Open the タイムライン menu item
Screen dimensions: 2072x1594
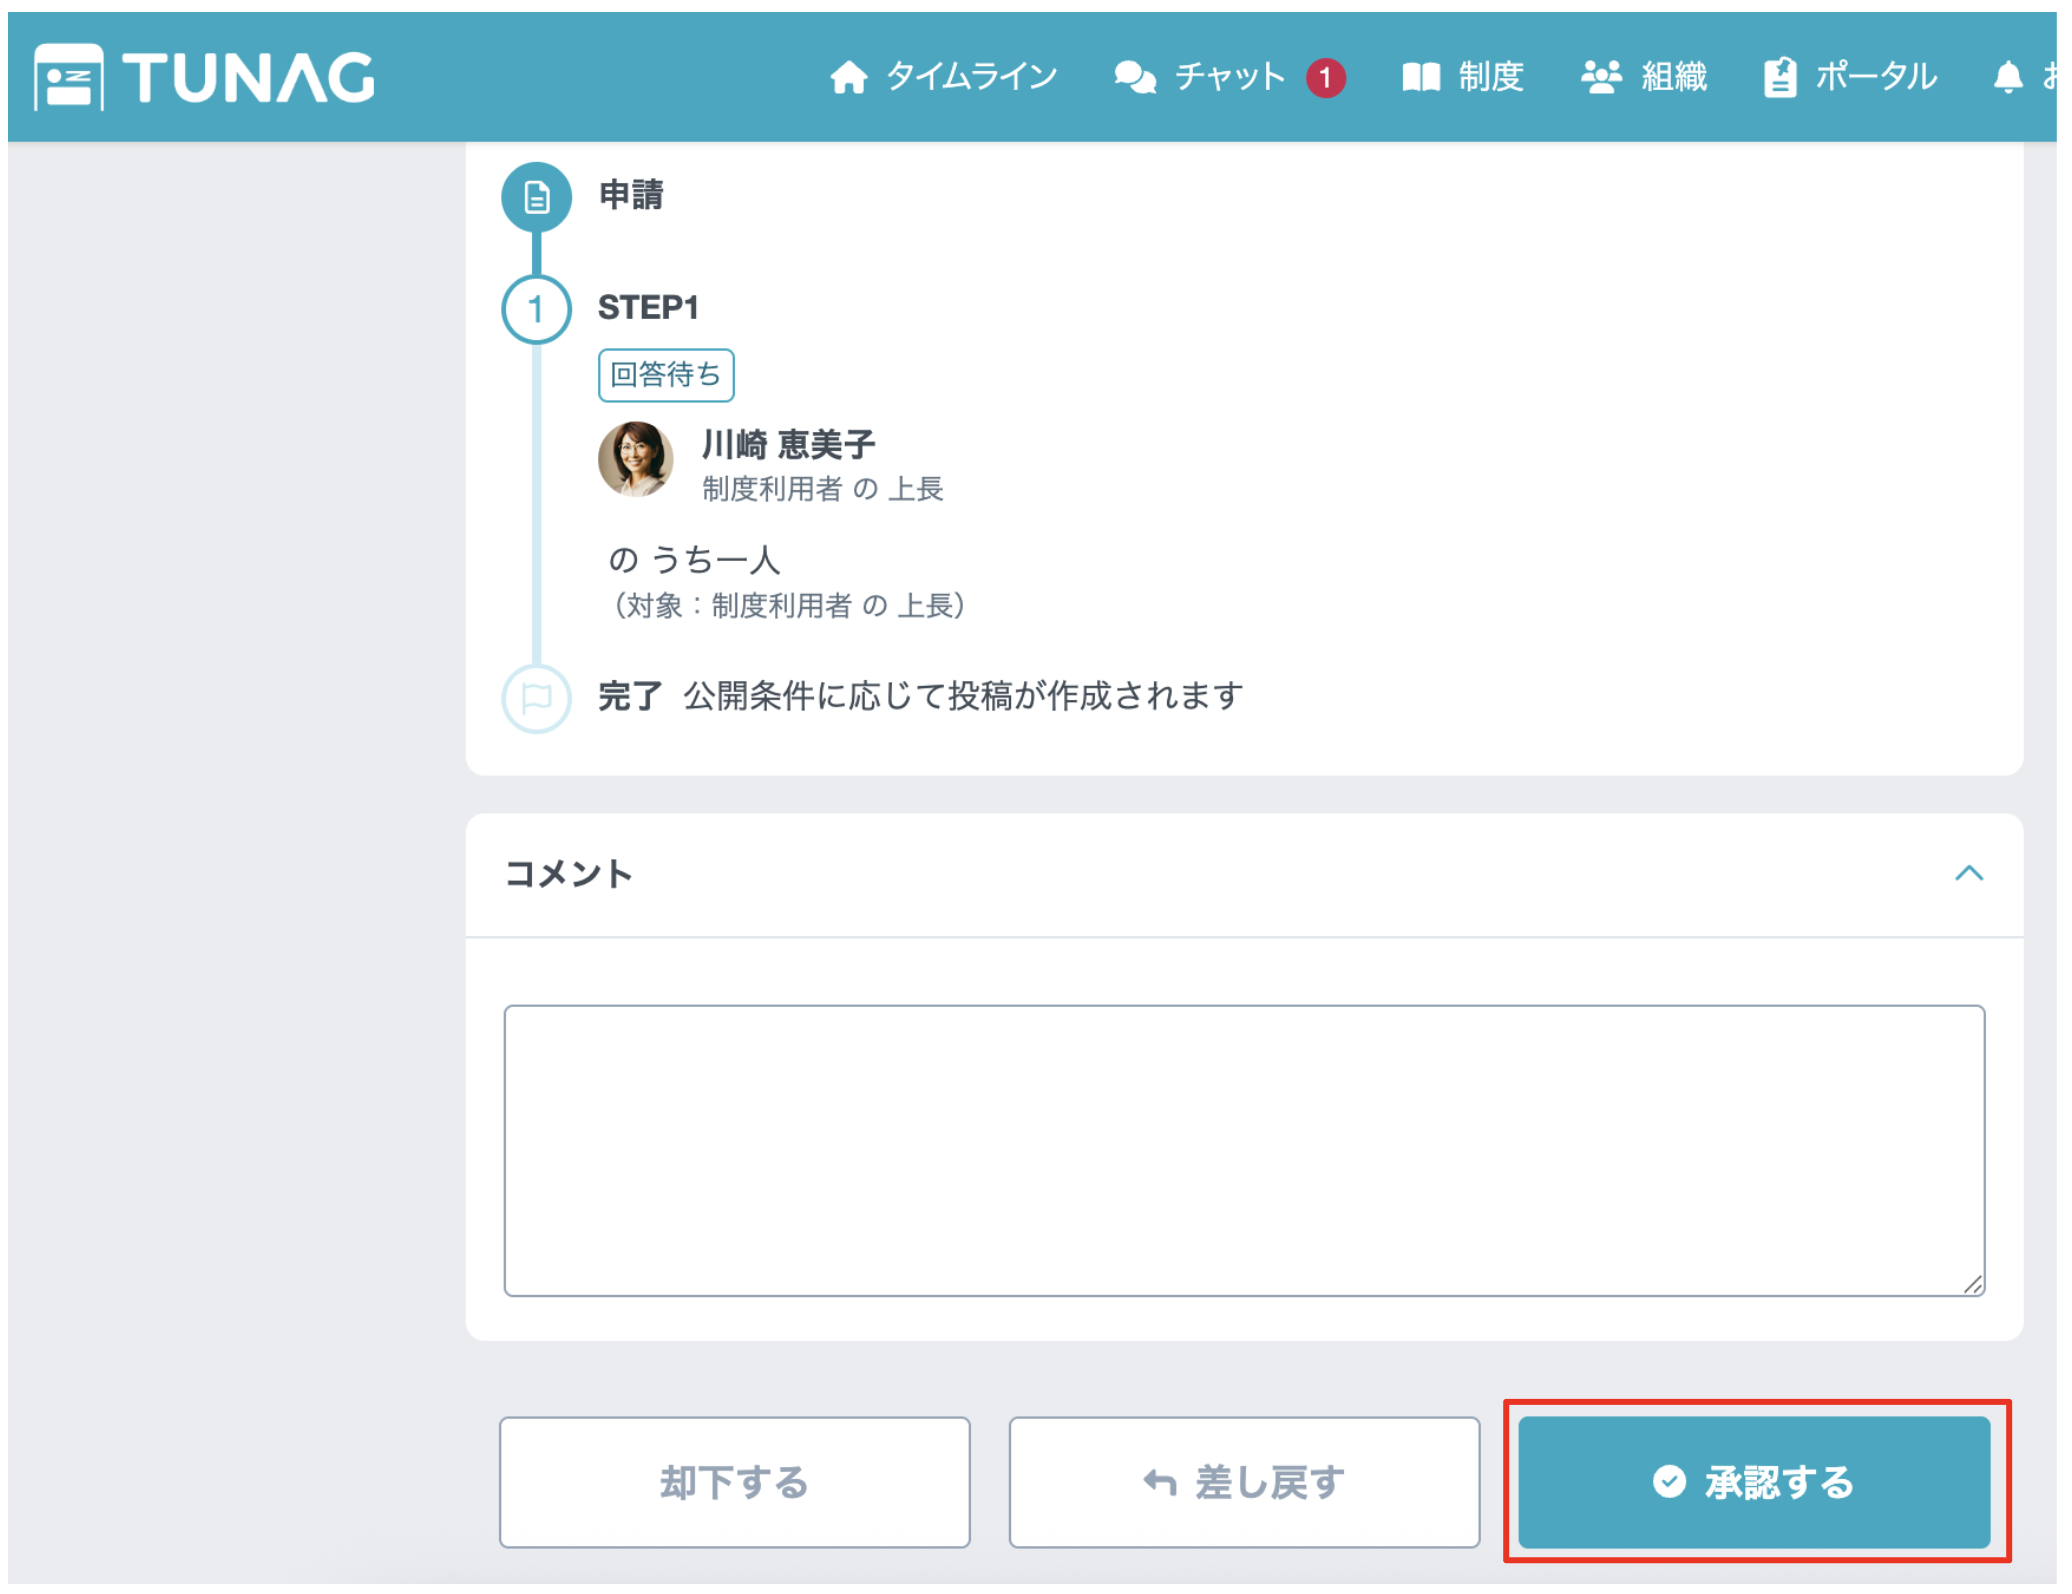pos(971,77)
